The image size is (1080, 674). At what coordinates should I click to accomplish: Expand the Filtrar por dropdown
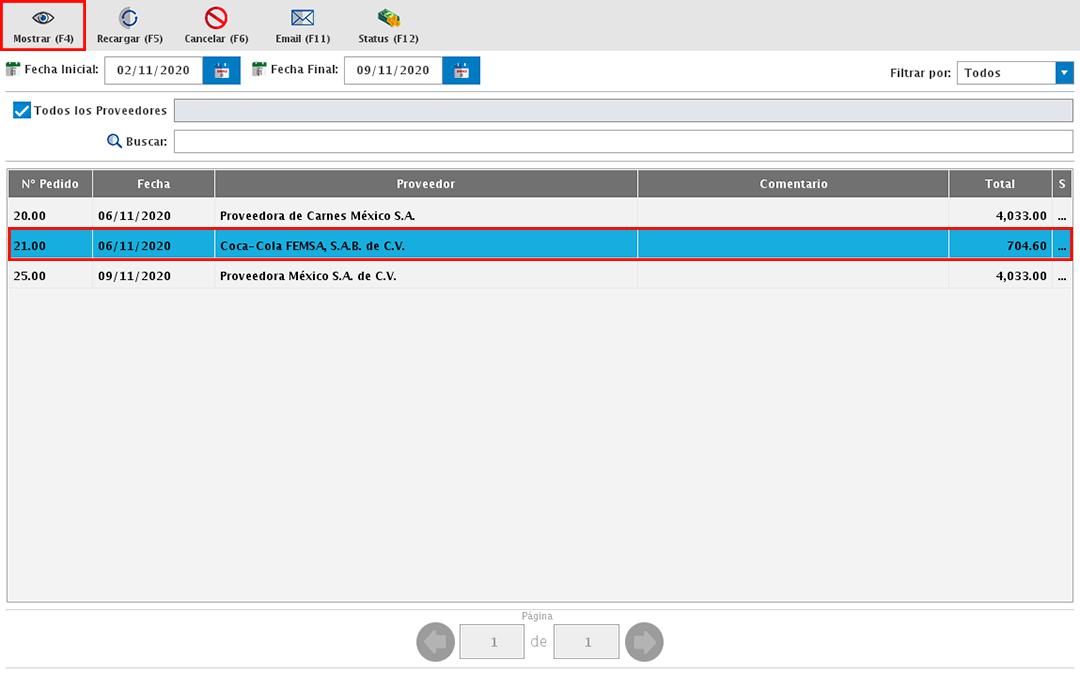1064,73
